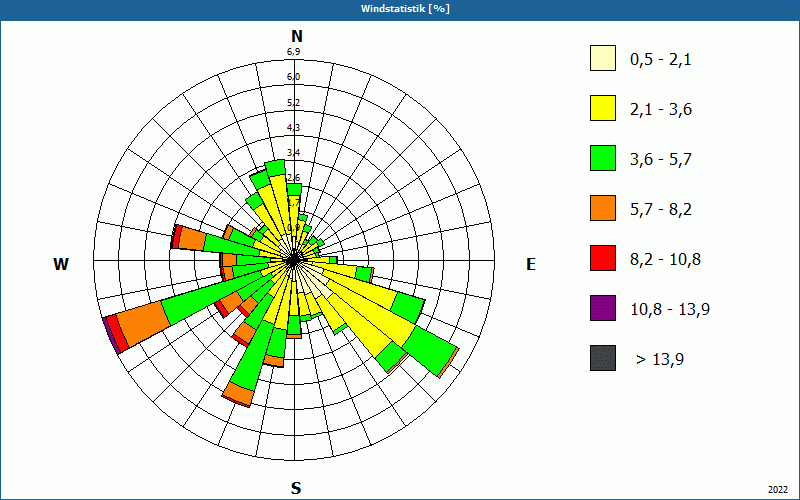Click the W compass label

(x=61, y=264)
